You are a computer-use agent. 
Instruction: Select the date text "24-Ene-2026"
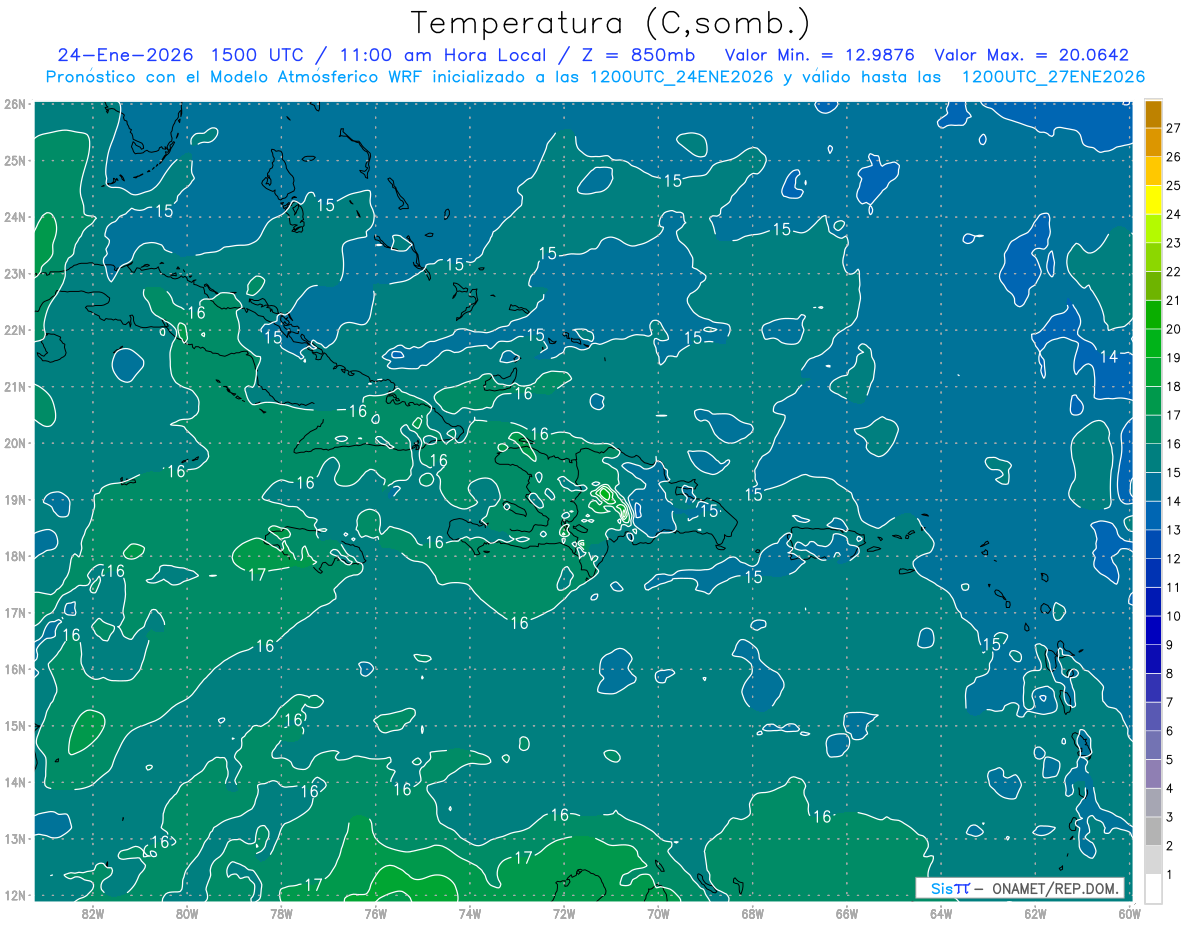click(x=125, y=55)
